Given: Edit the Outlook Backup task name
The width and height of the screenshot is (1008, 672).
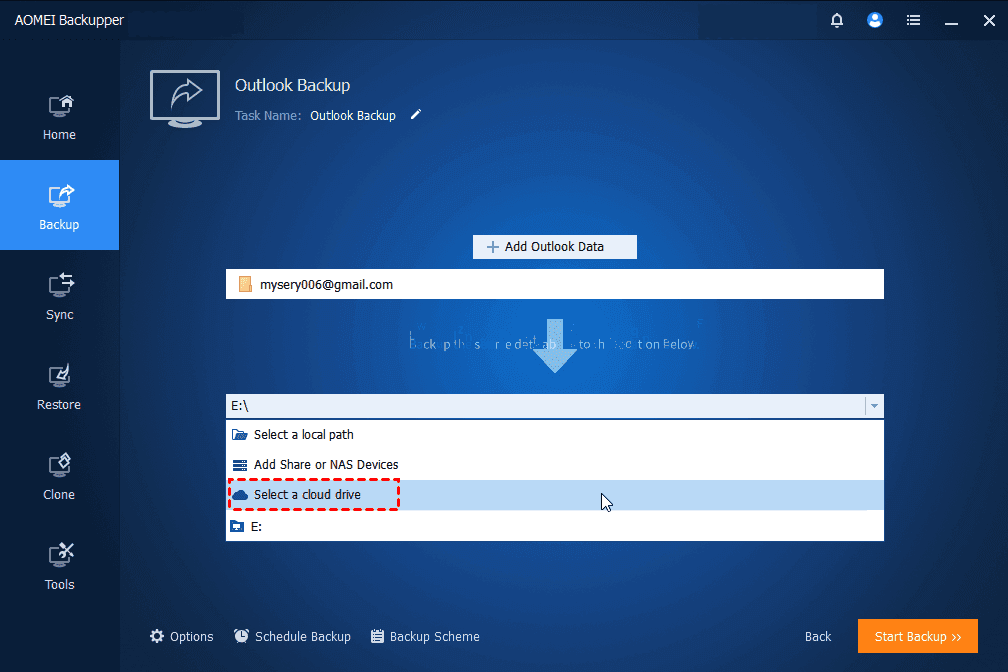Looking at the screenshot, I should point(415,115).
